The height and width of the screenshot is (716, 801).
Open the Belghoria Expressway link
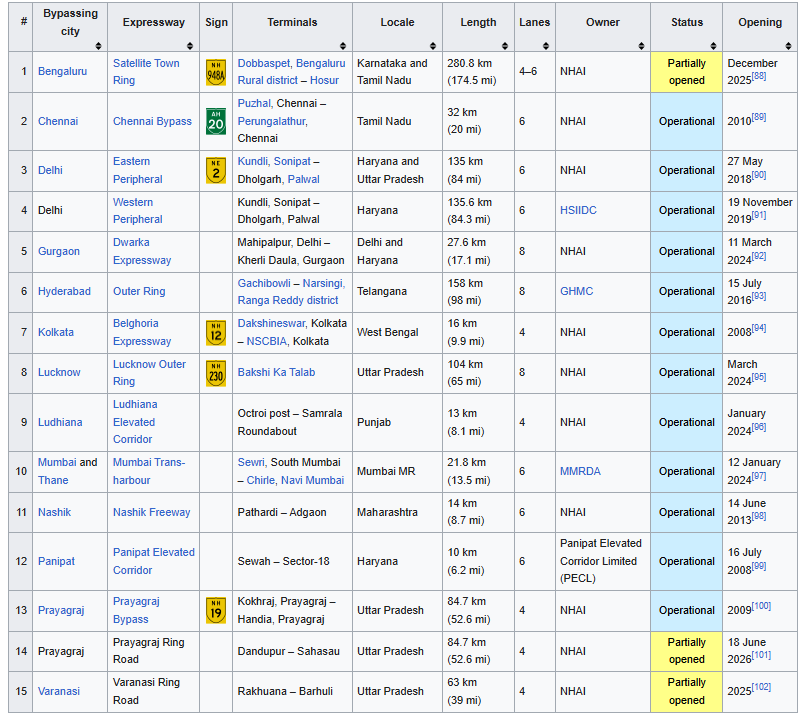point(142,332)
